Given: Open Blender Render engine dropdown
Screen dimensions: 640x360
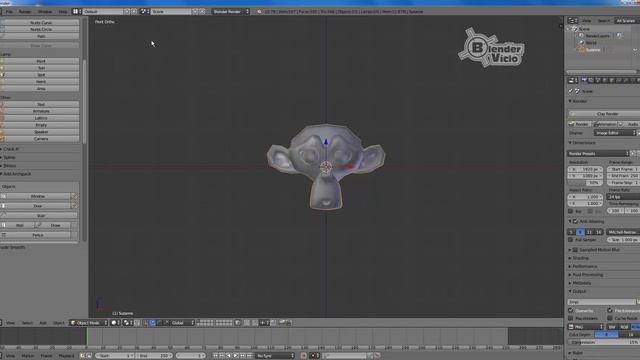Looking at the screenshot, I should pos(231,12).
